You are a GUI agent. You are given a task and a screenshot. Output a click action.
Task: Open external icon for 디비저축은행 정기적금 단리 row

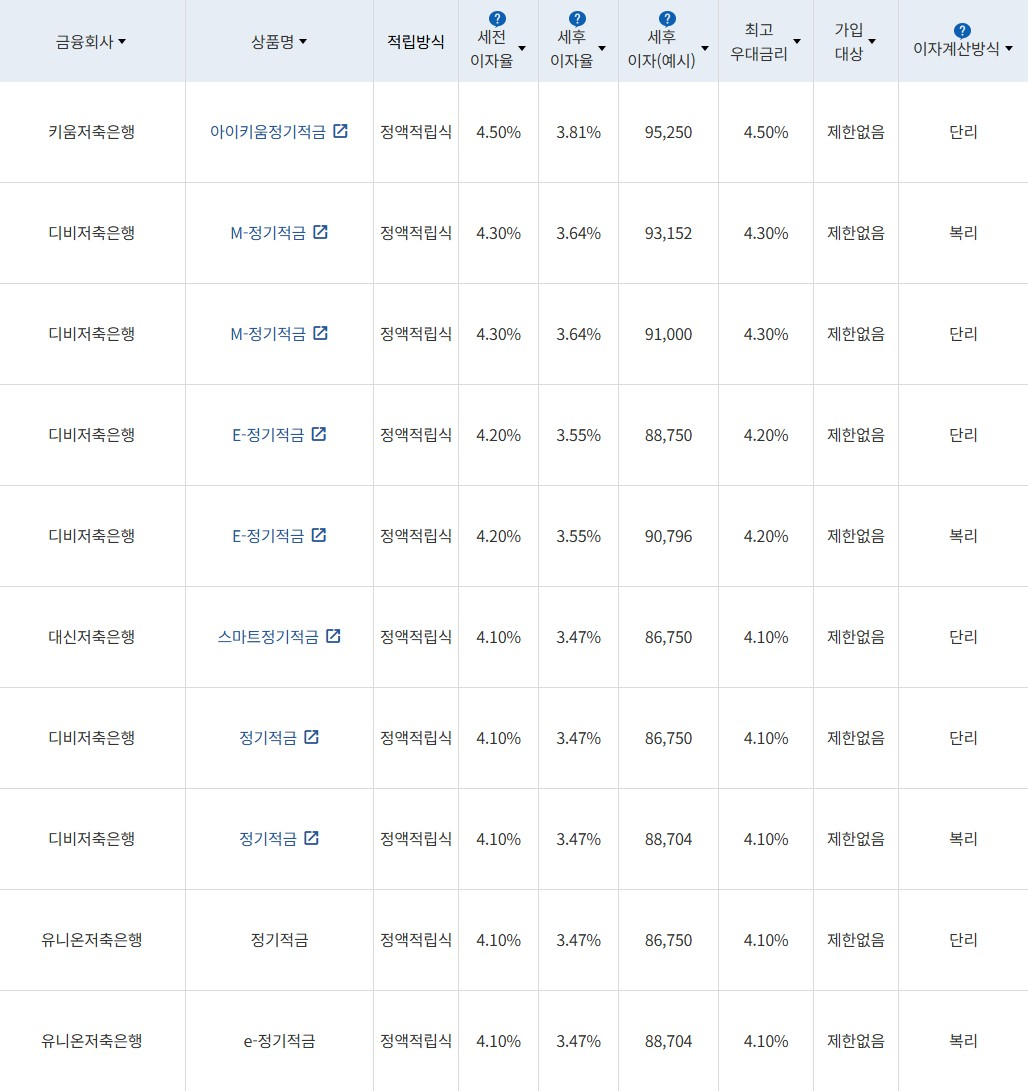tap(312, 737)
